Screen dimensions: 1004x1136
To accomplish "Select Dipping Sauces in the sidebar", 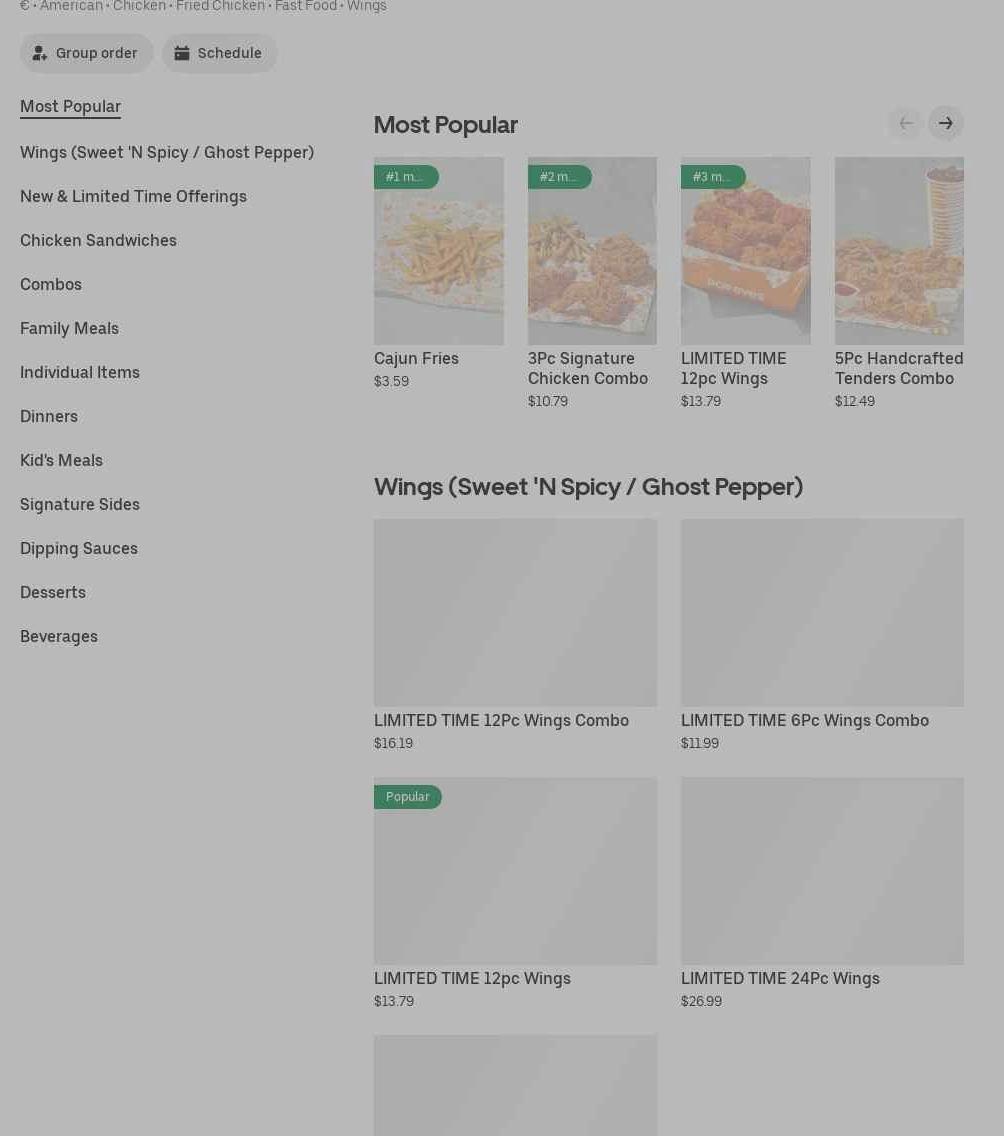I will (x=79, y=548).
